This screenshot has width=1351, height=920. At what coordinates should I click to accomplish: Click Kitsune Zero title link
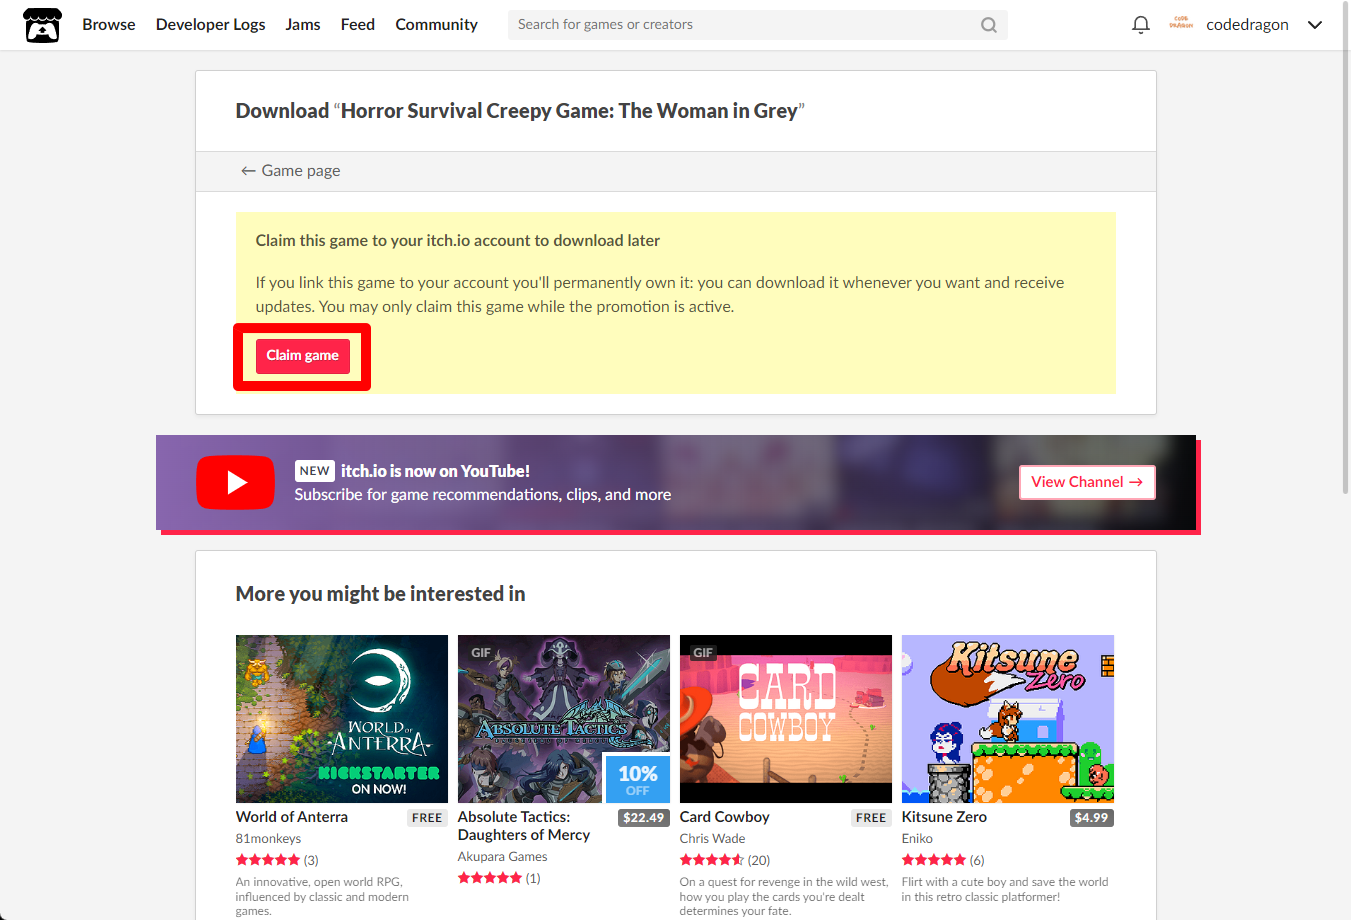944,817
